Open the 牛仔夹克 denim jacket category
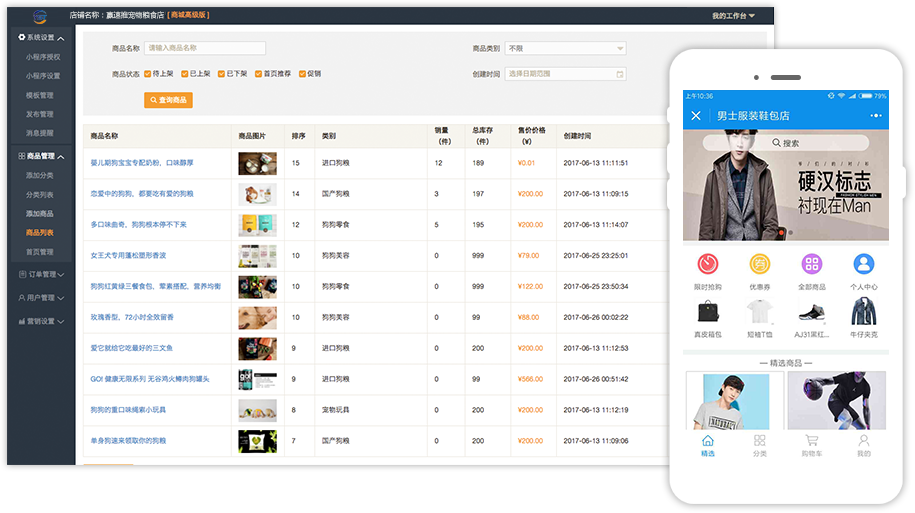Viewport: 915px width, 513px height. 863,311
